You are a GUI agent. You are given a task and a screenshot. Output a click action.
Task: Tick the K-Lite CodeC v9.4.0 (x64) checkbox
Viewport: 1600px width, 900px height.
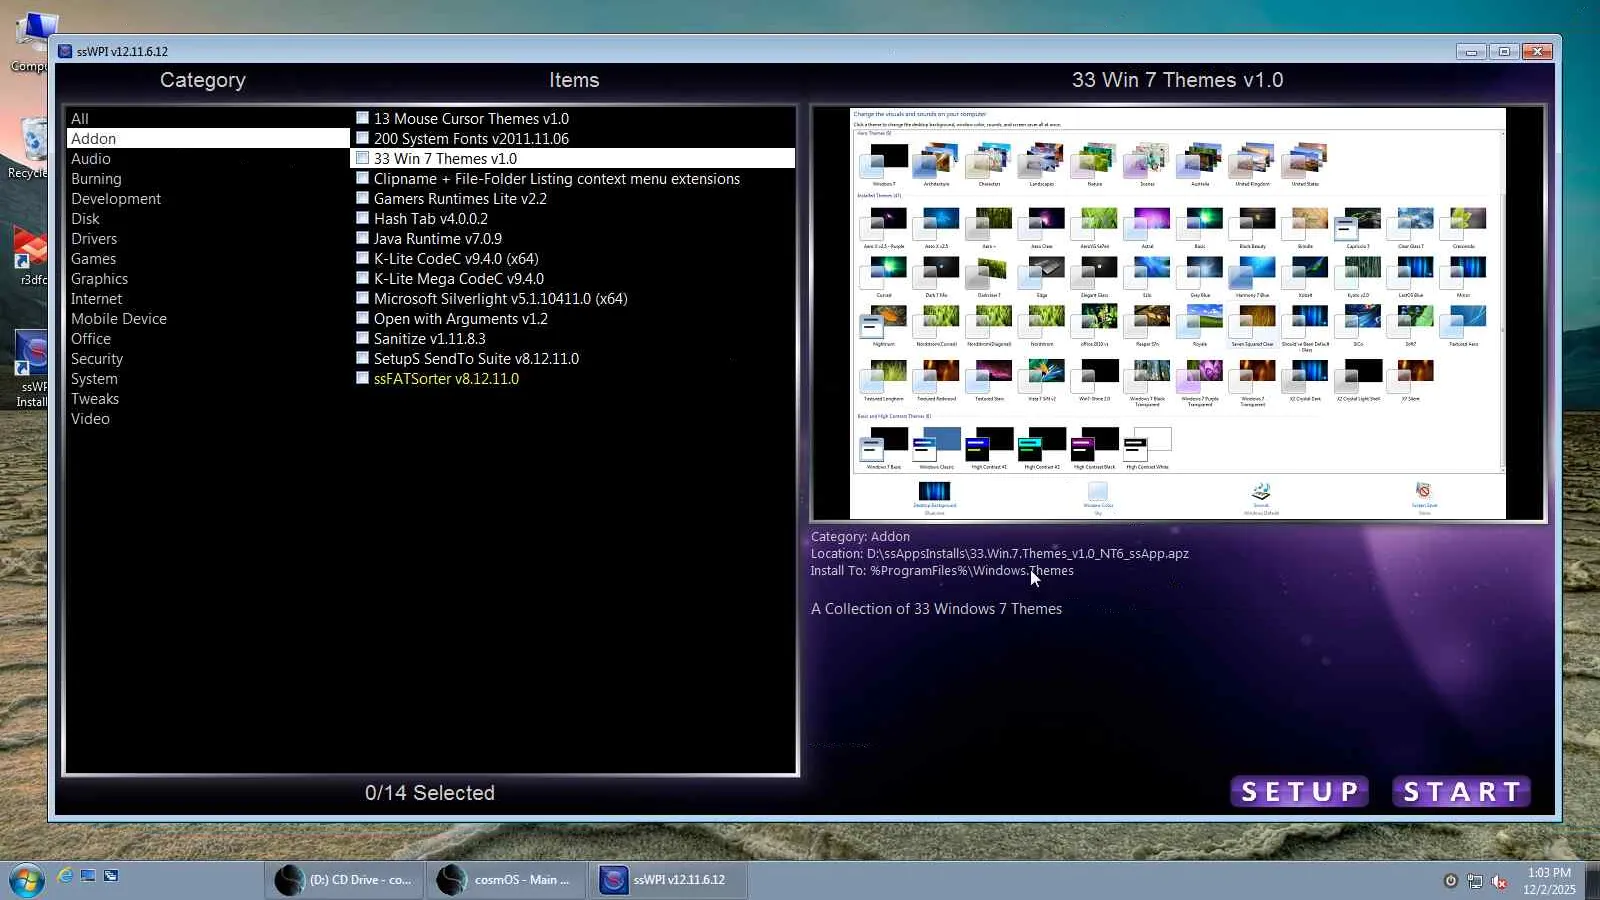pyautogui.click(x=363, y=258)
